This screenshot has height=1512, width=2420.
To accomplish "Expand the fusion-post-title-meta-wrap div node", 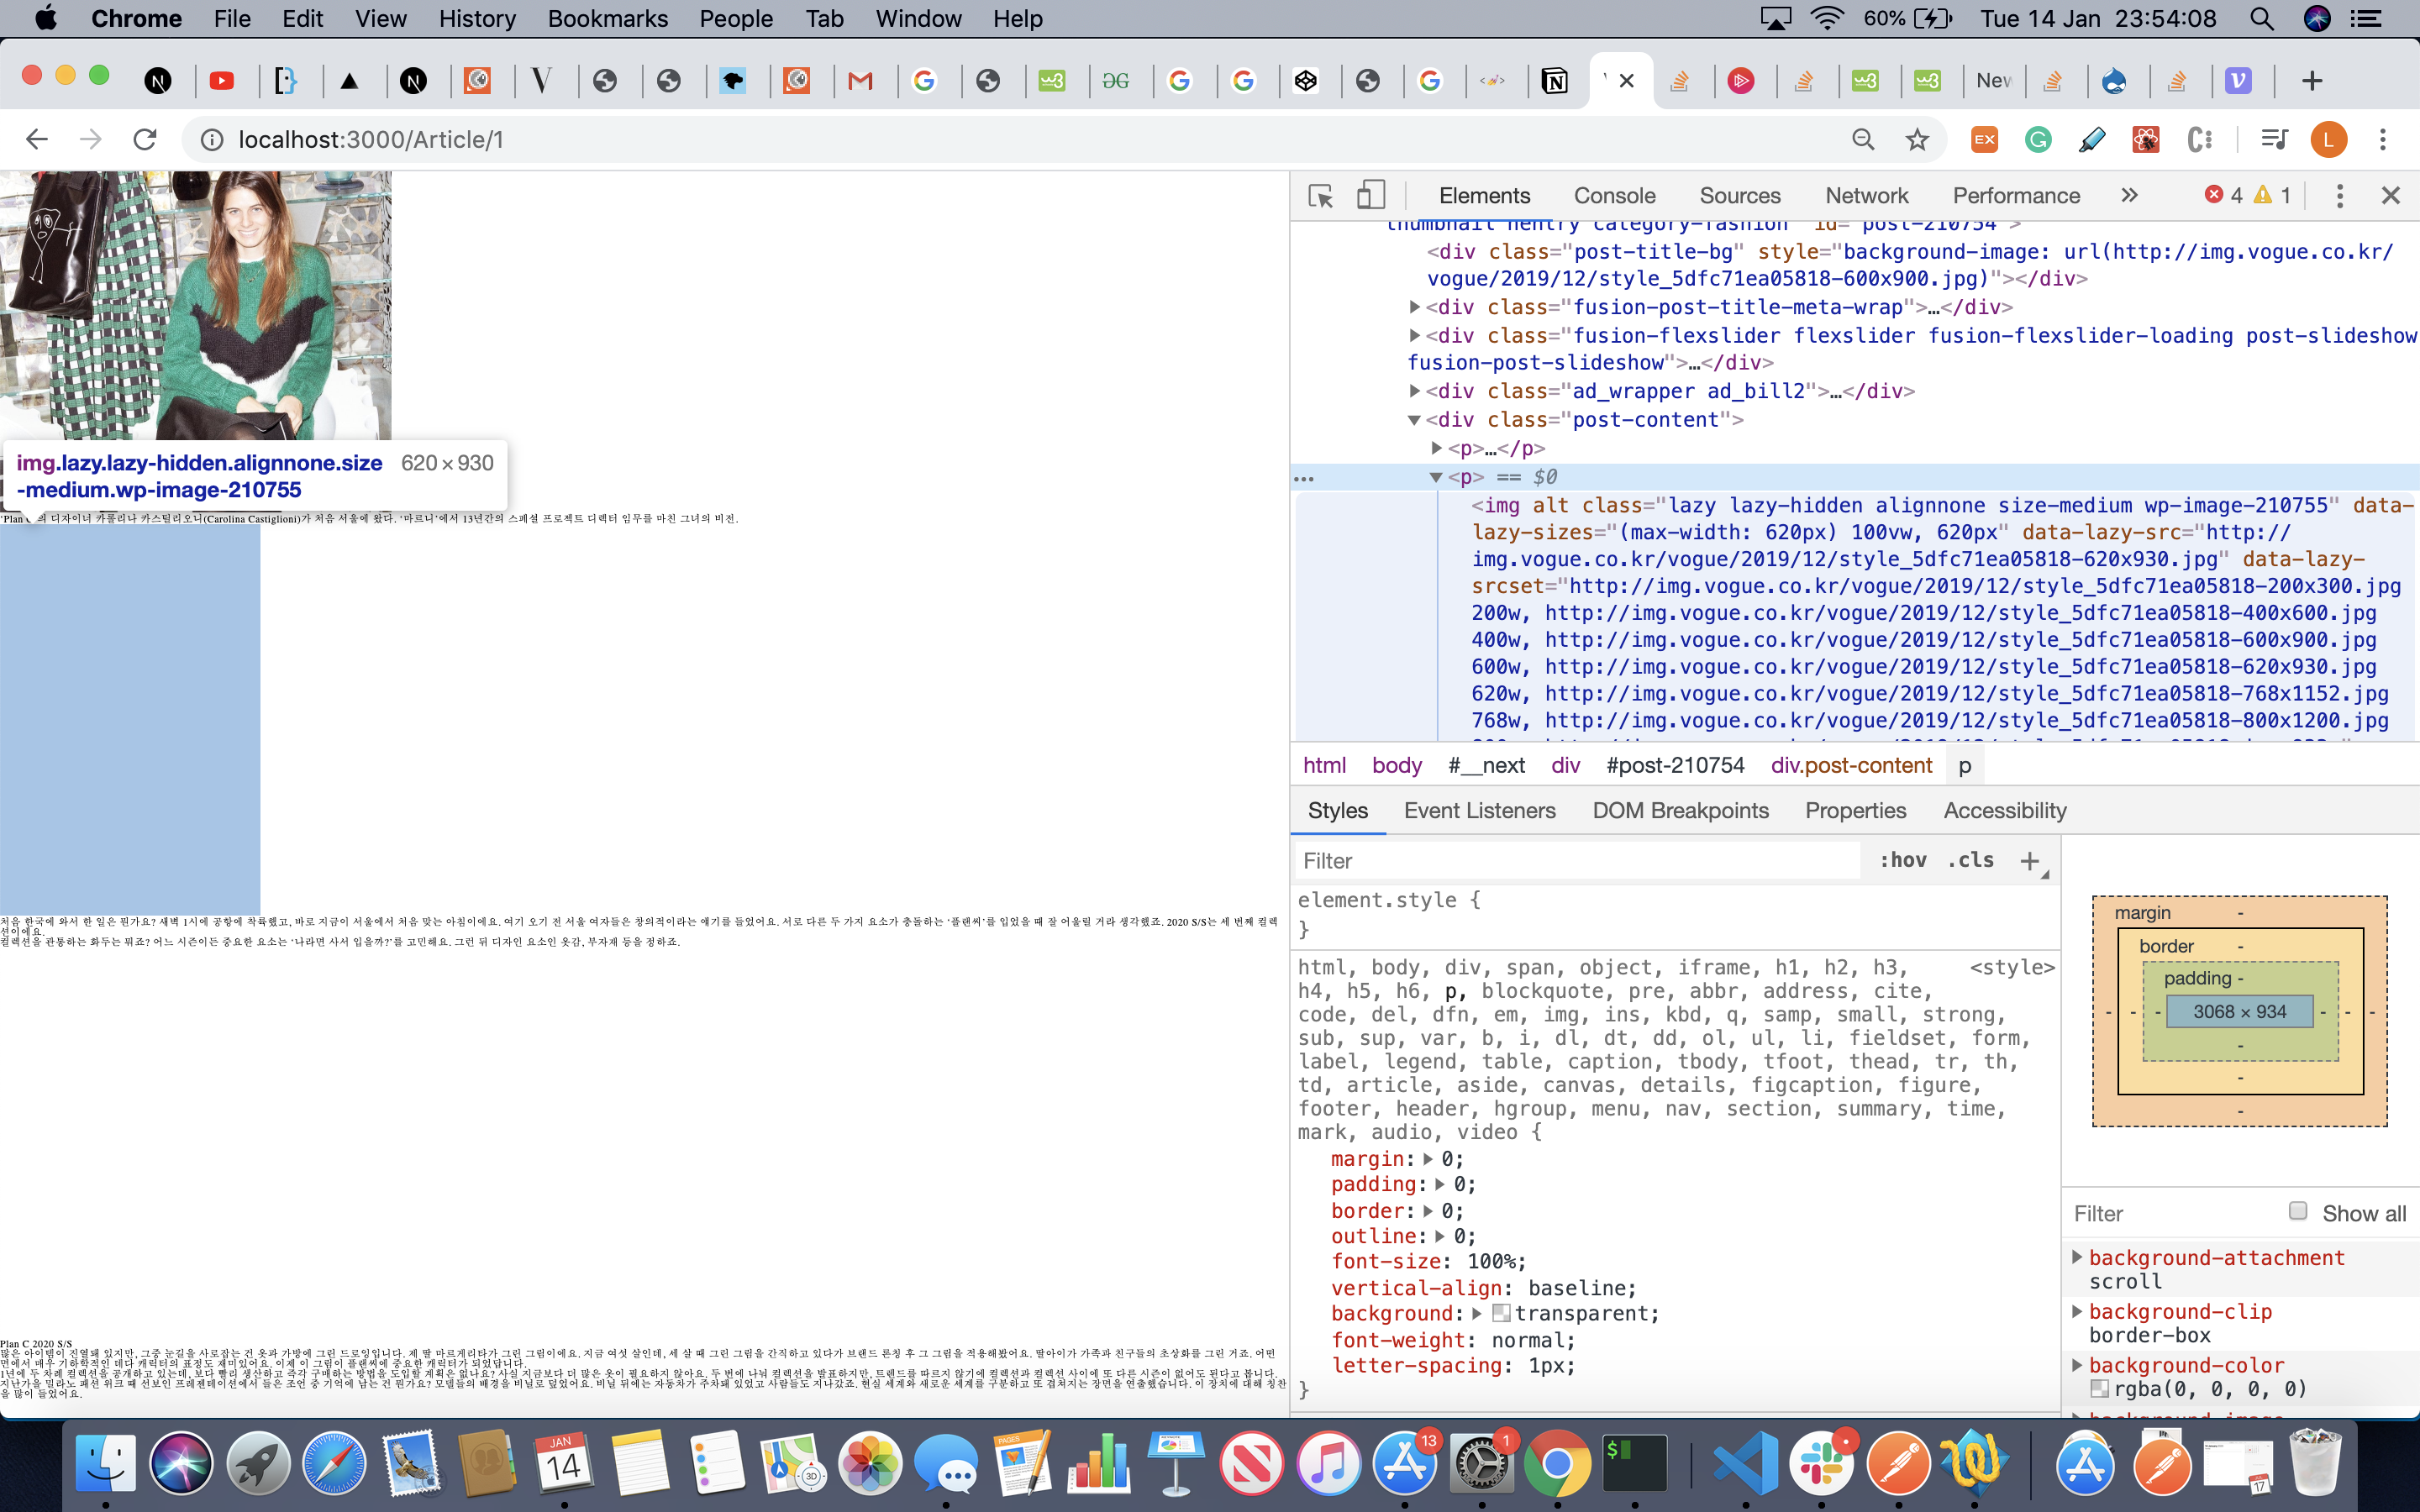I will tap(1414, 307).
